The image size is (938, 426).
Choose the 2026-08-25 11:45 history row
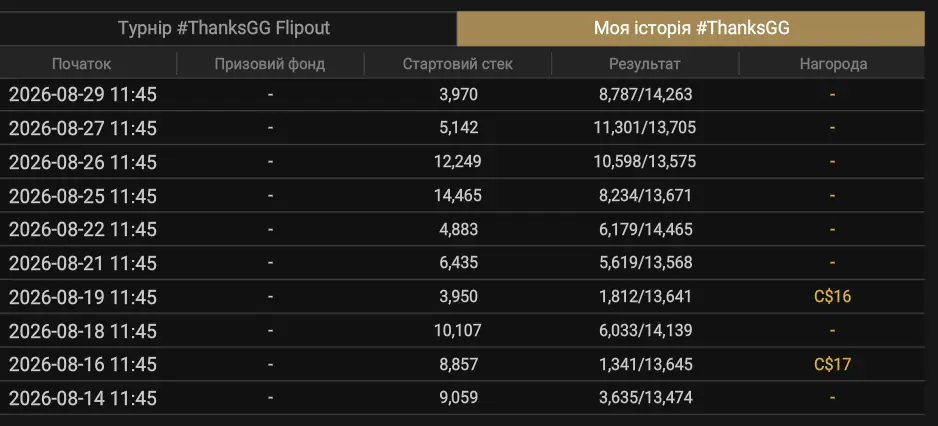[x=462, y=196]
